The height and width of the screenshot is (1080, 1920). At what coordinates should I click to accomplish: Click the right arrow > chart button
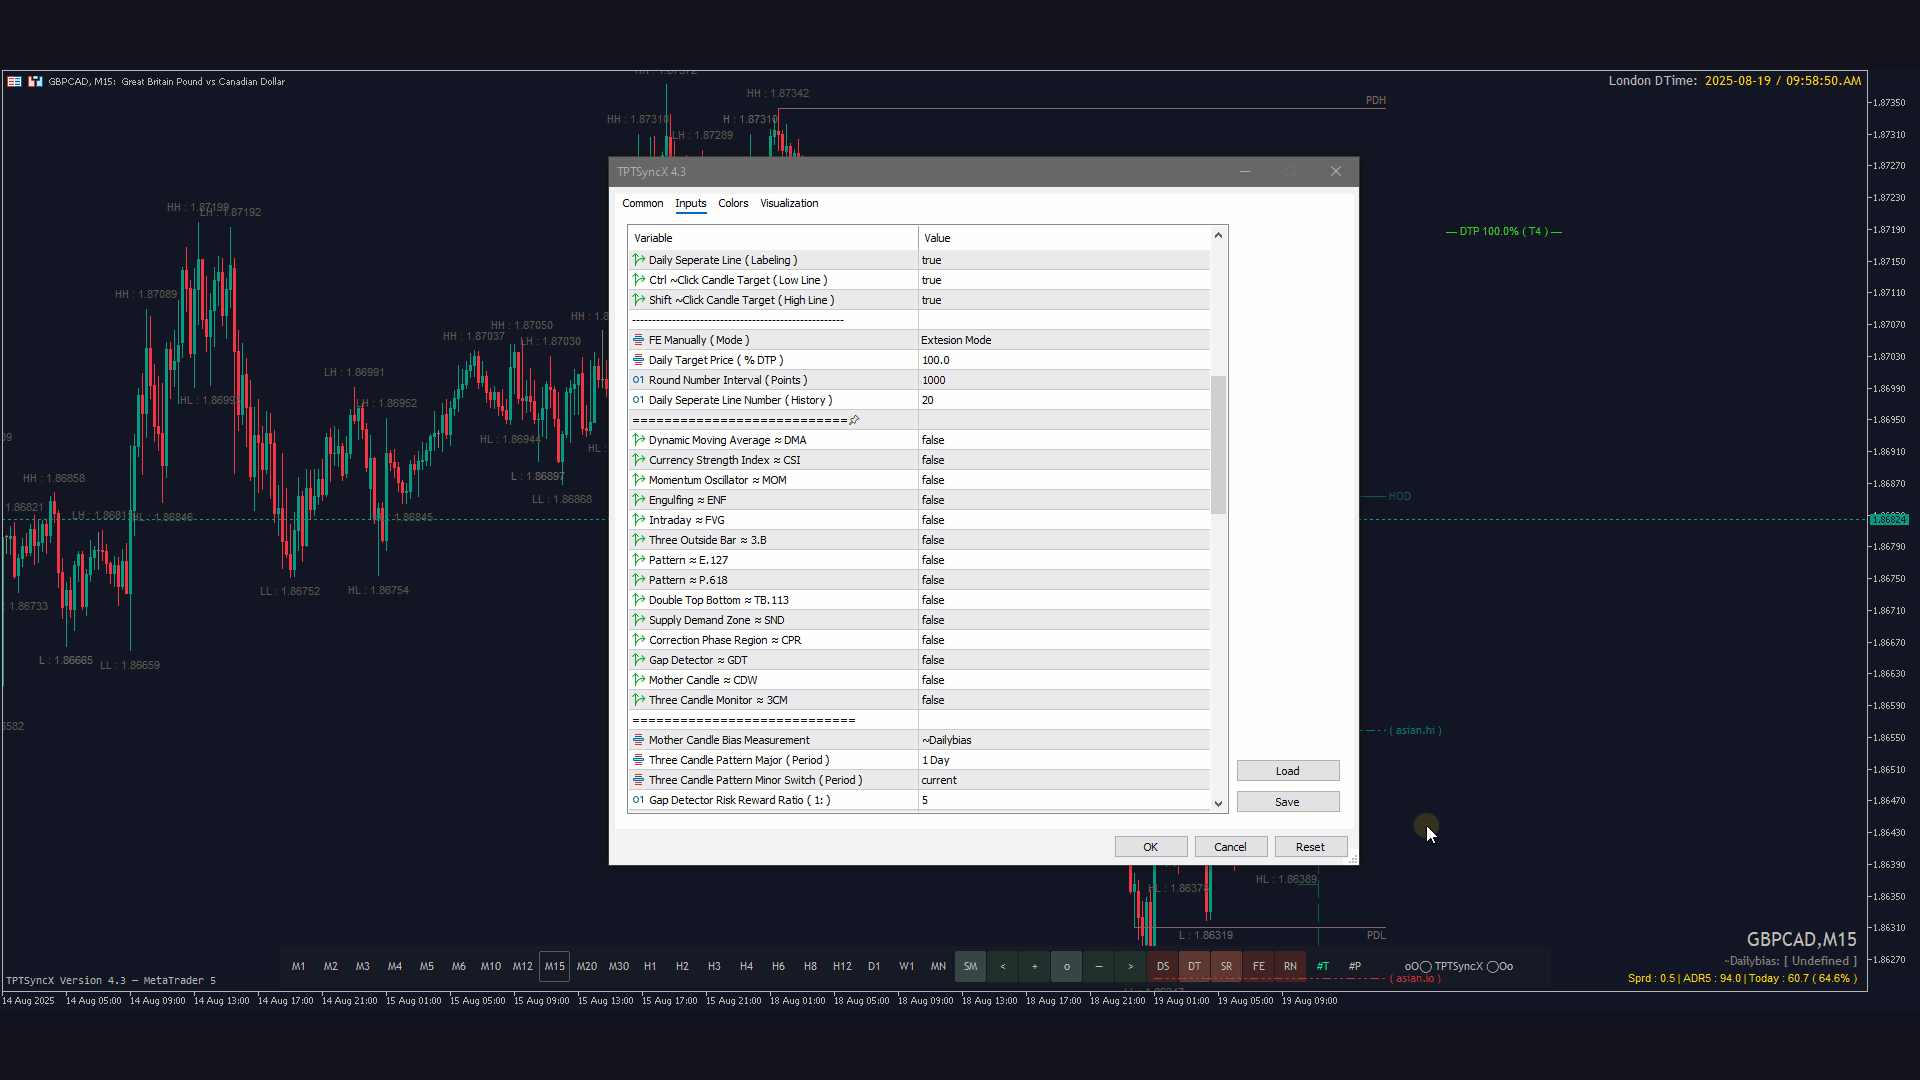[x=1130, y=966]
